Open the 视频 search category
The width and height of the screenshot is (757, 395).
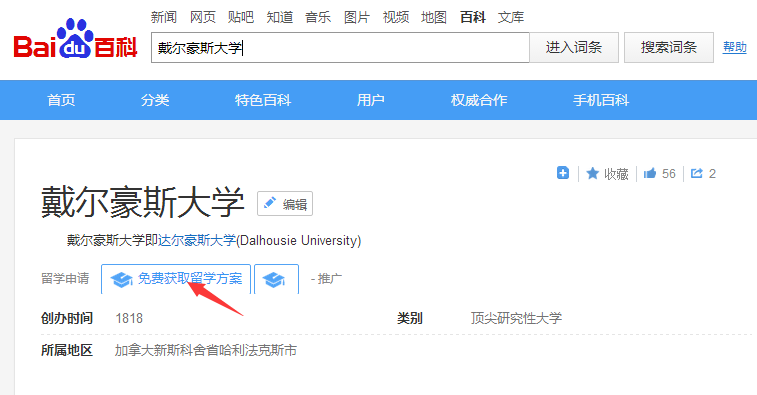(x=395, y=17)
